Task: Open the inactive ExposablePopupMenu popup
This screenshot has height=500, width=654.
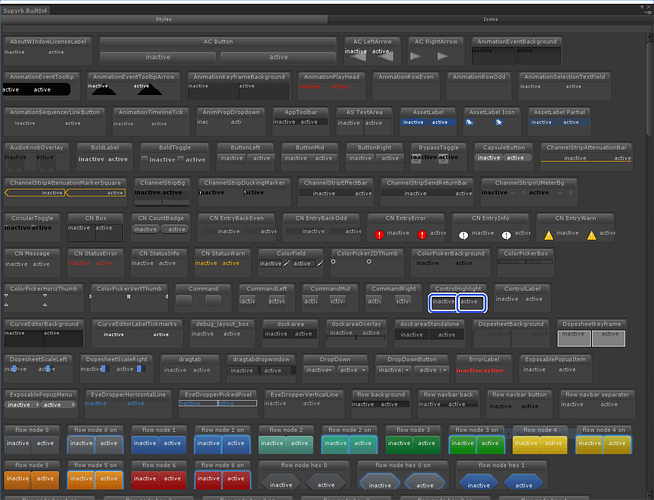Action: 23,405
